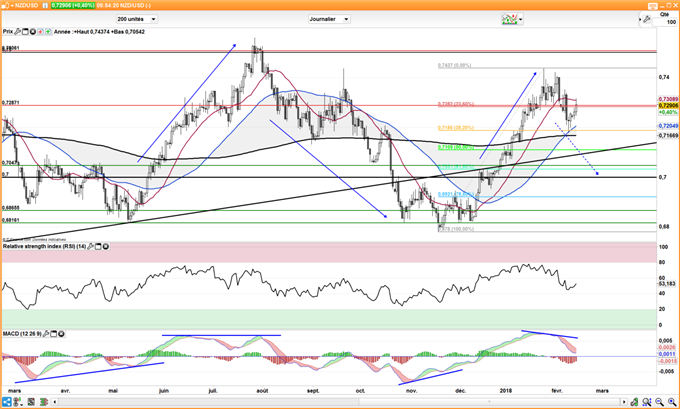Click the zoom selection magnifier icon
680x409 pixels.
coord(647,402)
